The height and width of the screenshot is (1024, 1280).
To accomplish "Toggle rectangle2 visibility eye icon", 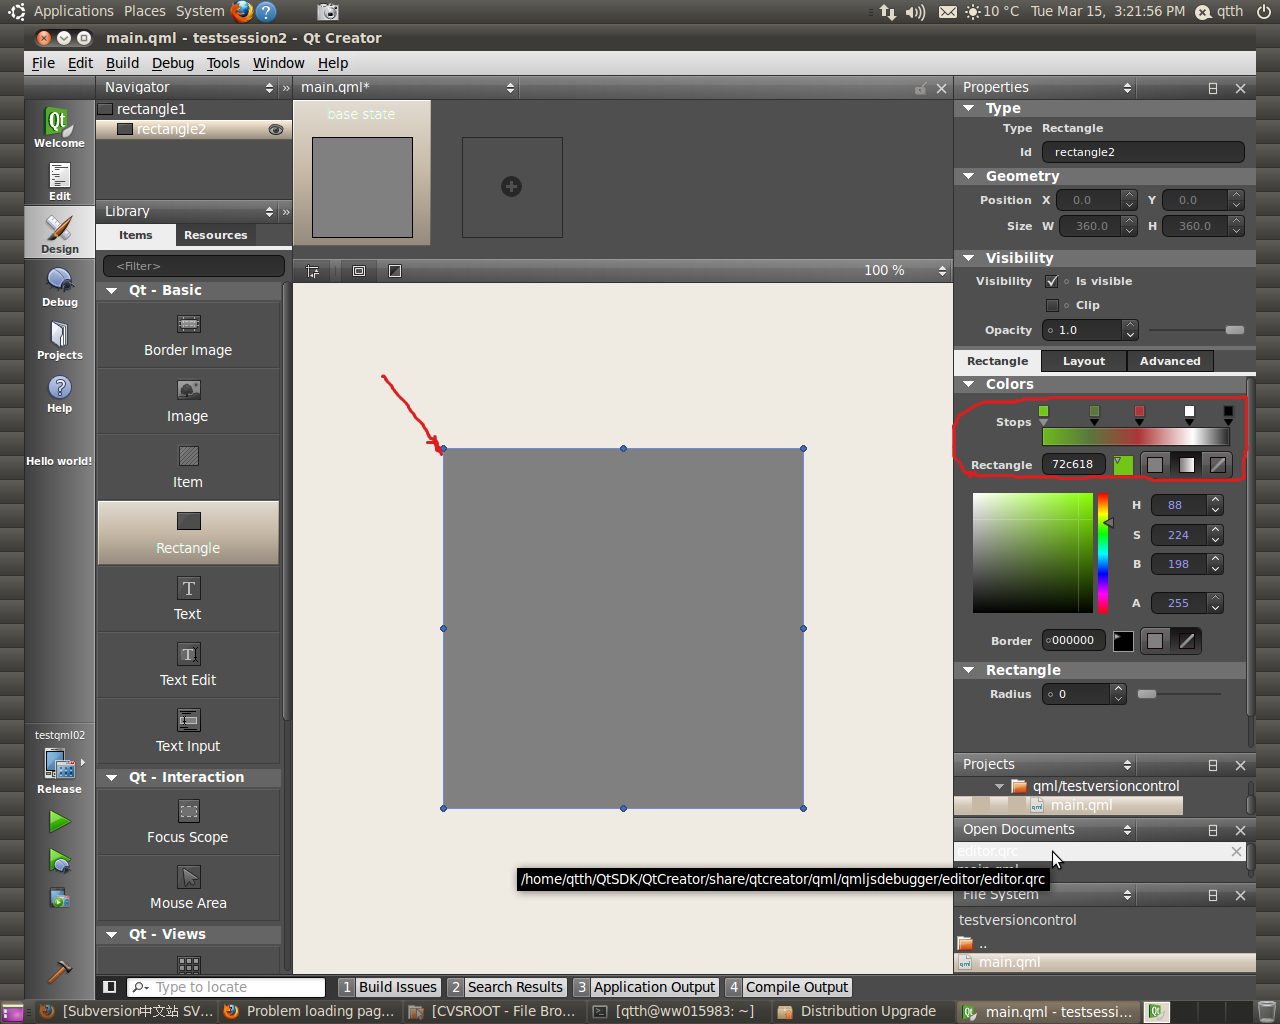I will (x=276, y=130).
